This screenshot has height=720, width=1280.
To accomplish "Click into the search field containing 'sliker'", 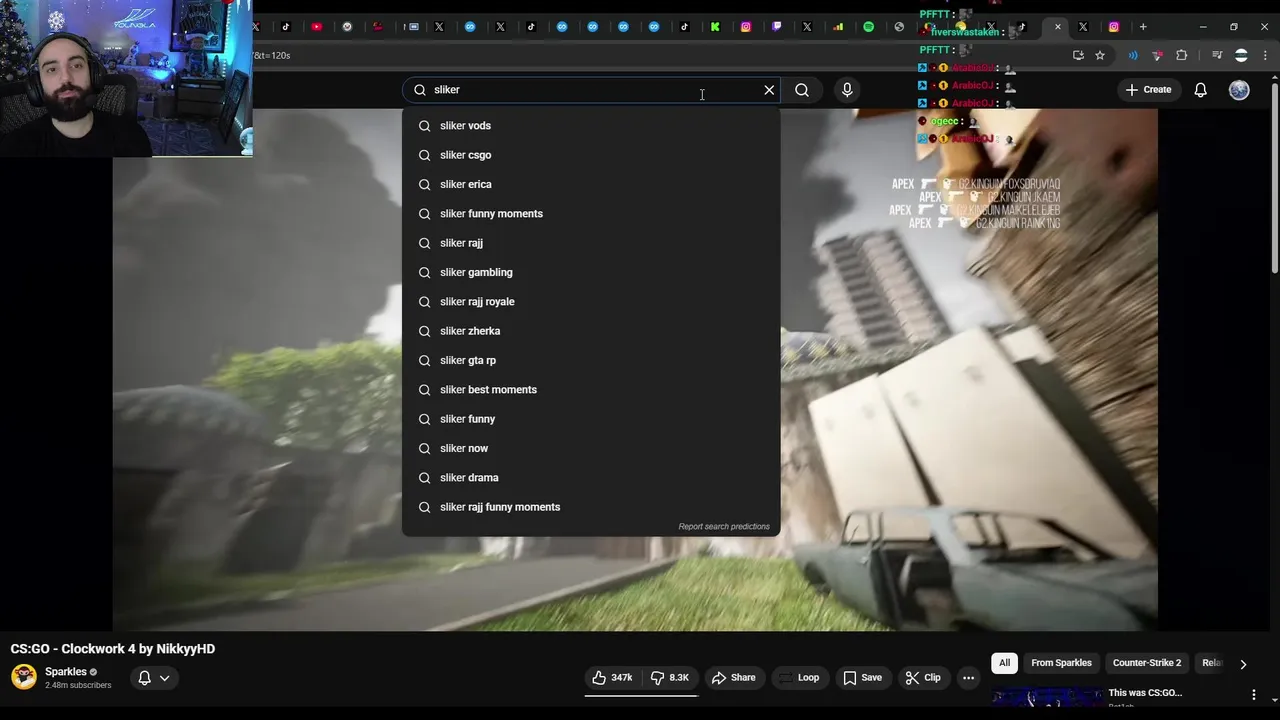I will pyautogui.click(x=590, y=90).
